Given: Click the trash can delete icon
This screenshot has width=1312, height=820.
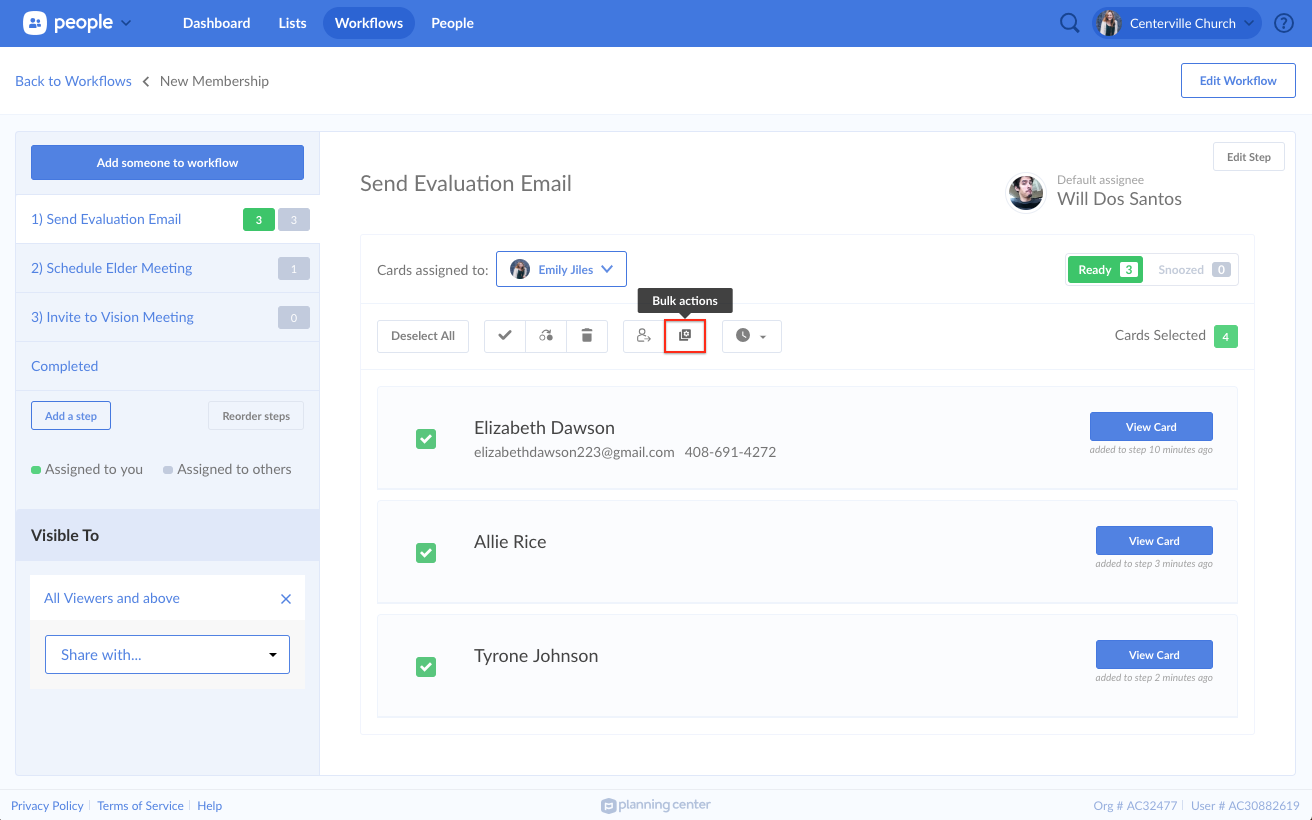Looking at the screenshot, I should click(587, 336).
